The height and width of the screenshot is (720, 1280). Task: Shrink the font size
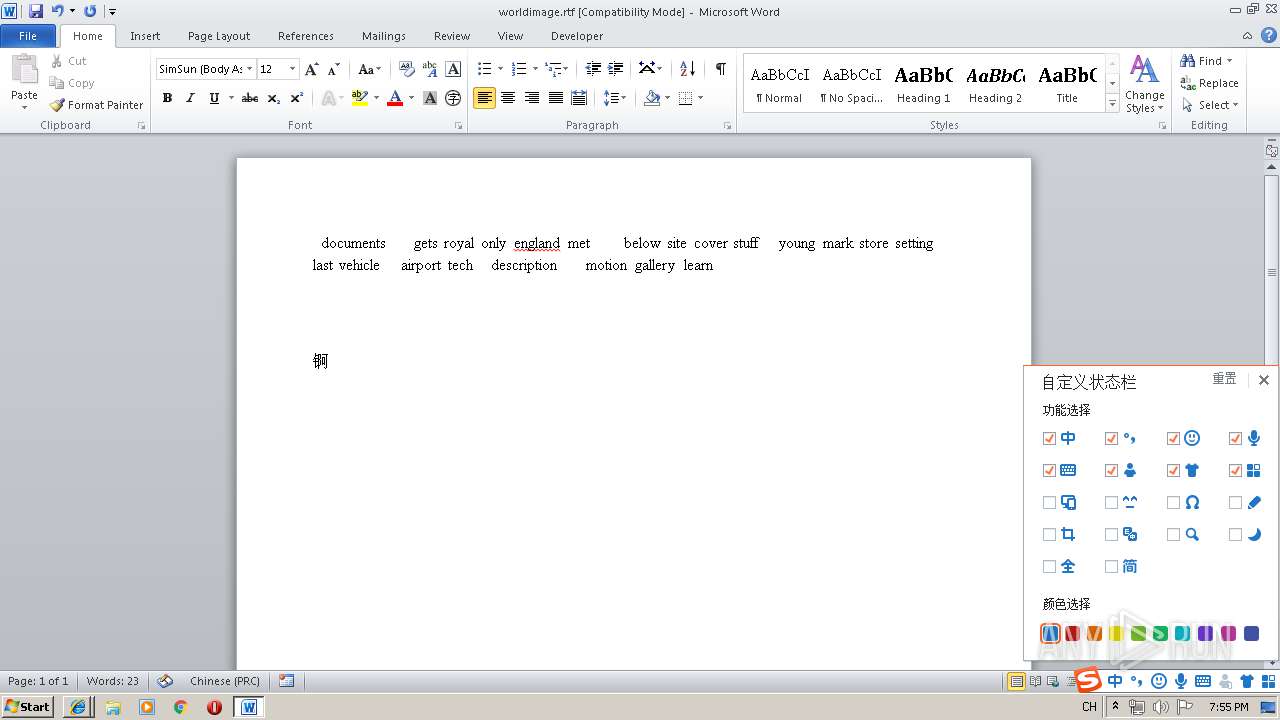pyautogui.click(x=334, y=69)
